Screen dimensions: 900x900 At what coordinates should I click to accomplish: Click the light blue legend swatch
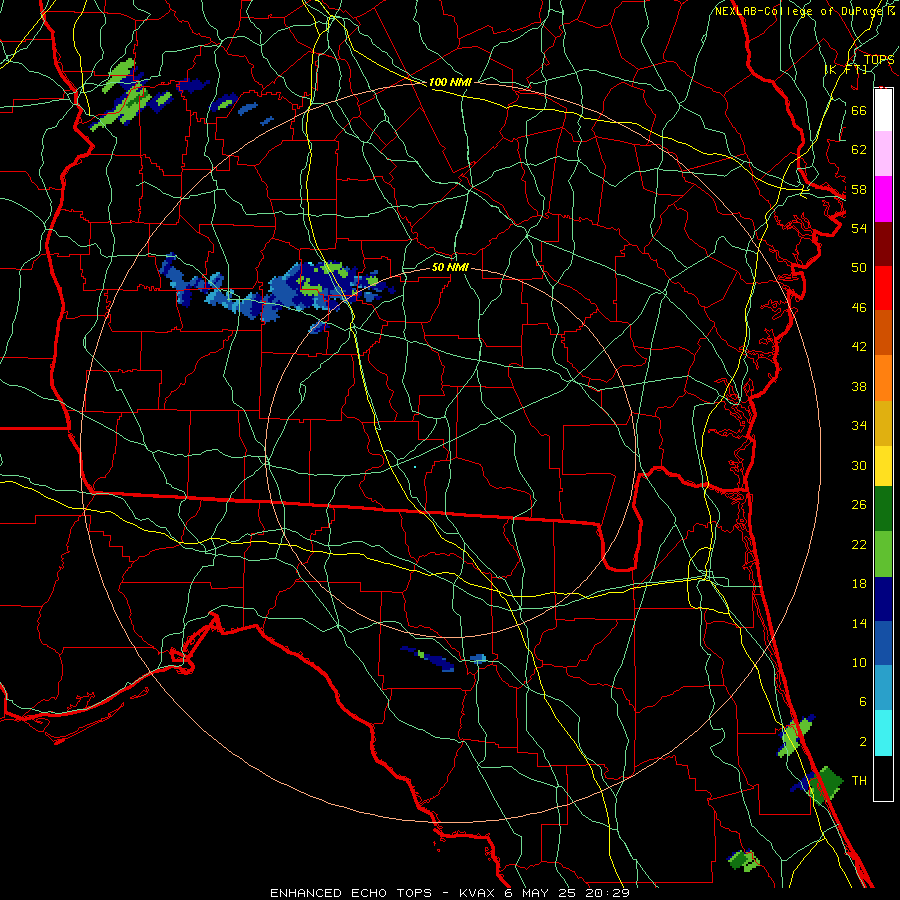883,688
